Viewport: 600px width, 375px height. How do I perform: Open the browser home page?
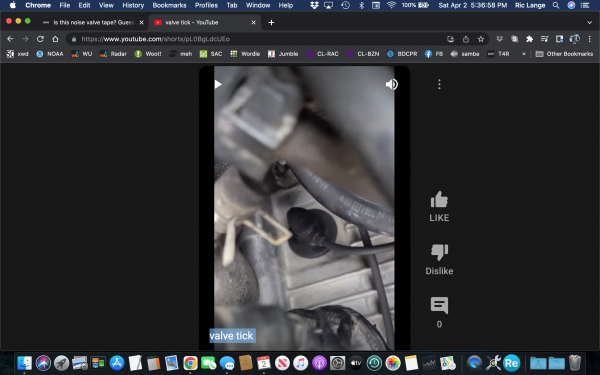point(55,39)
